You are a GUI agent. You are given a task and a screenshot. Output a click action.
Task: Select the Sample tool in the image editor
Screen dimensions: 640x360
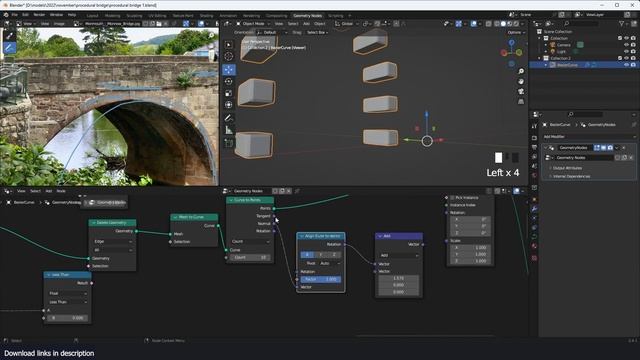tap(9, 36)
